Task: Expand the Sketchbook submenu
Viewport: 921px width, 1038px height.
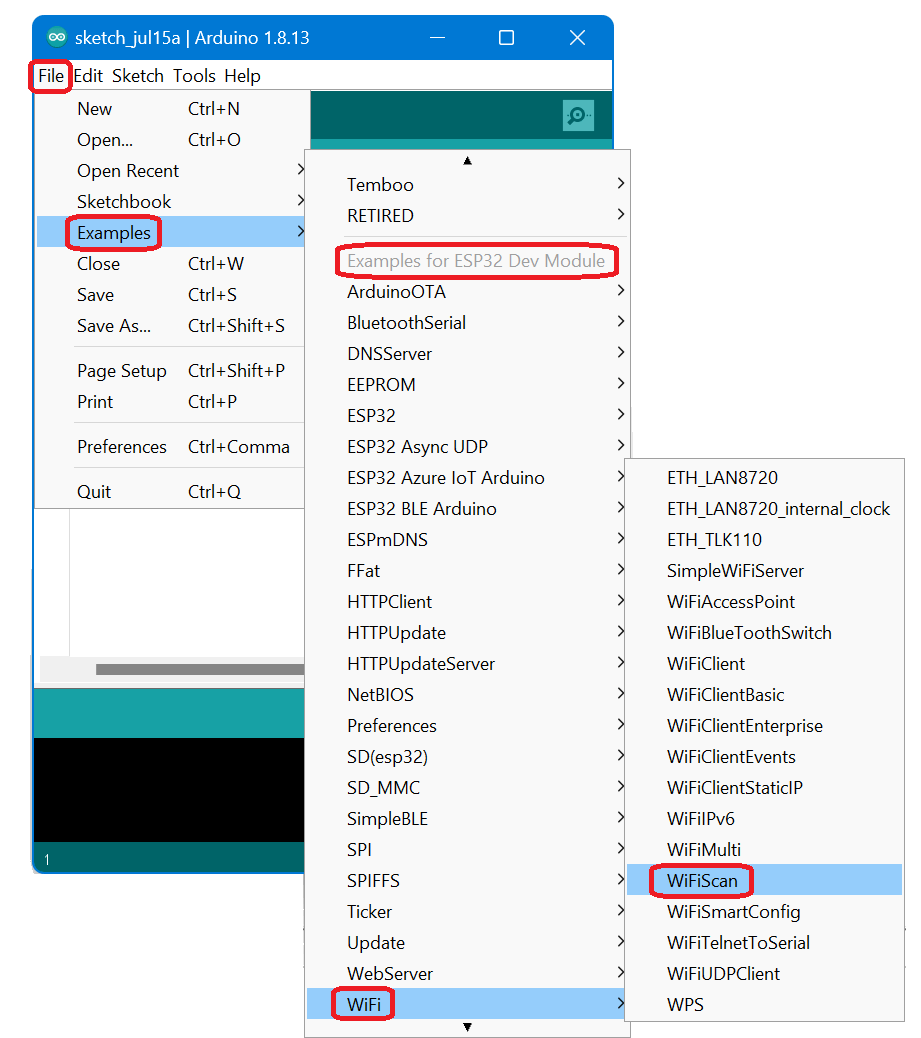Action: click(171, 201)
